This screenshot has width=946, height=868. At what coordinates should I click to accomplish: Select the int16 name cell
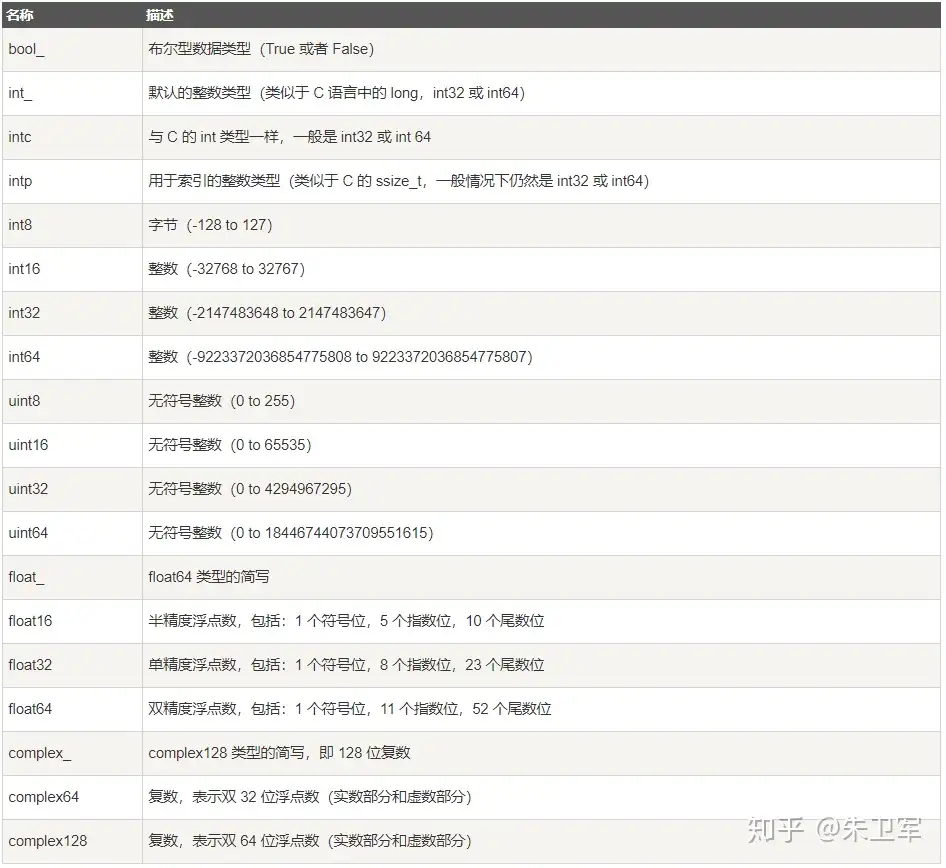[x=72, y=270]
